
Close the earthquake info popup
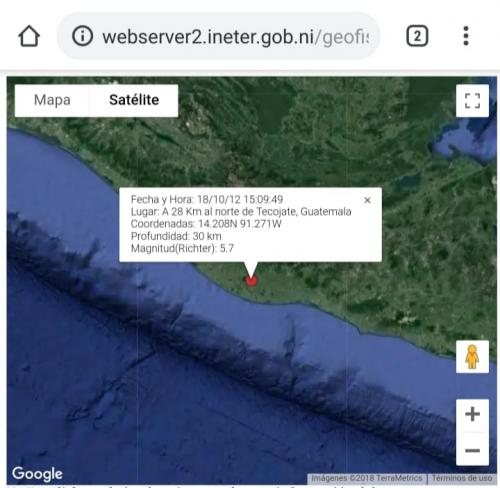pos(367,200)
